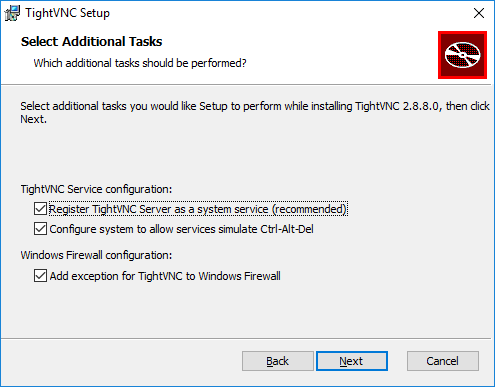
Task: Proceed by clicking the Next button
Action: 352,361
